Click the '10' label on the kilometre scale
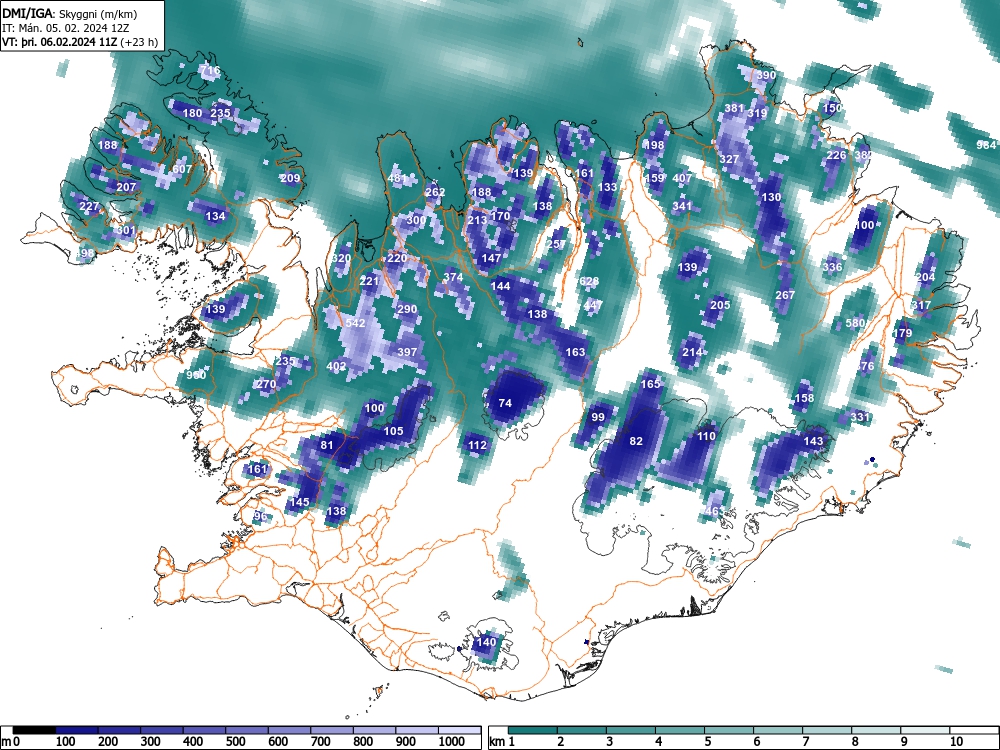Image resolution: width=1000 pixels, height=750 pixels. tap(956, 742)
